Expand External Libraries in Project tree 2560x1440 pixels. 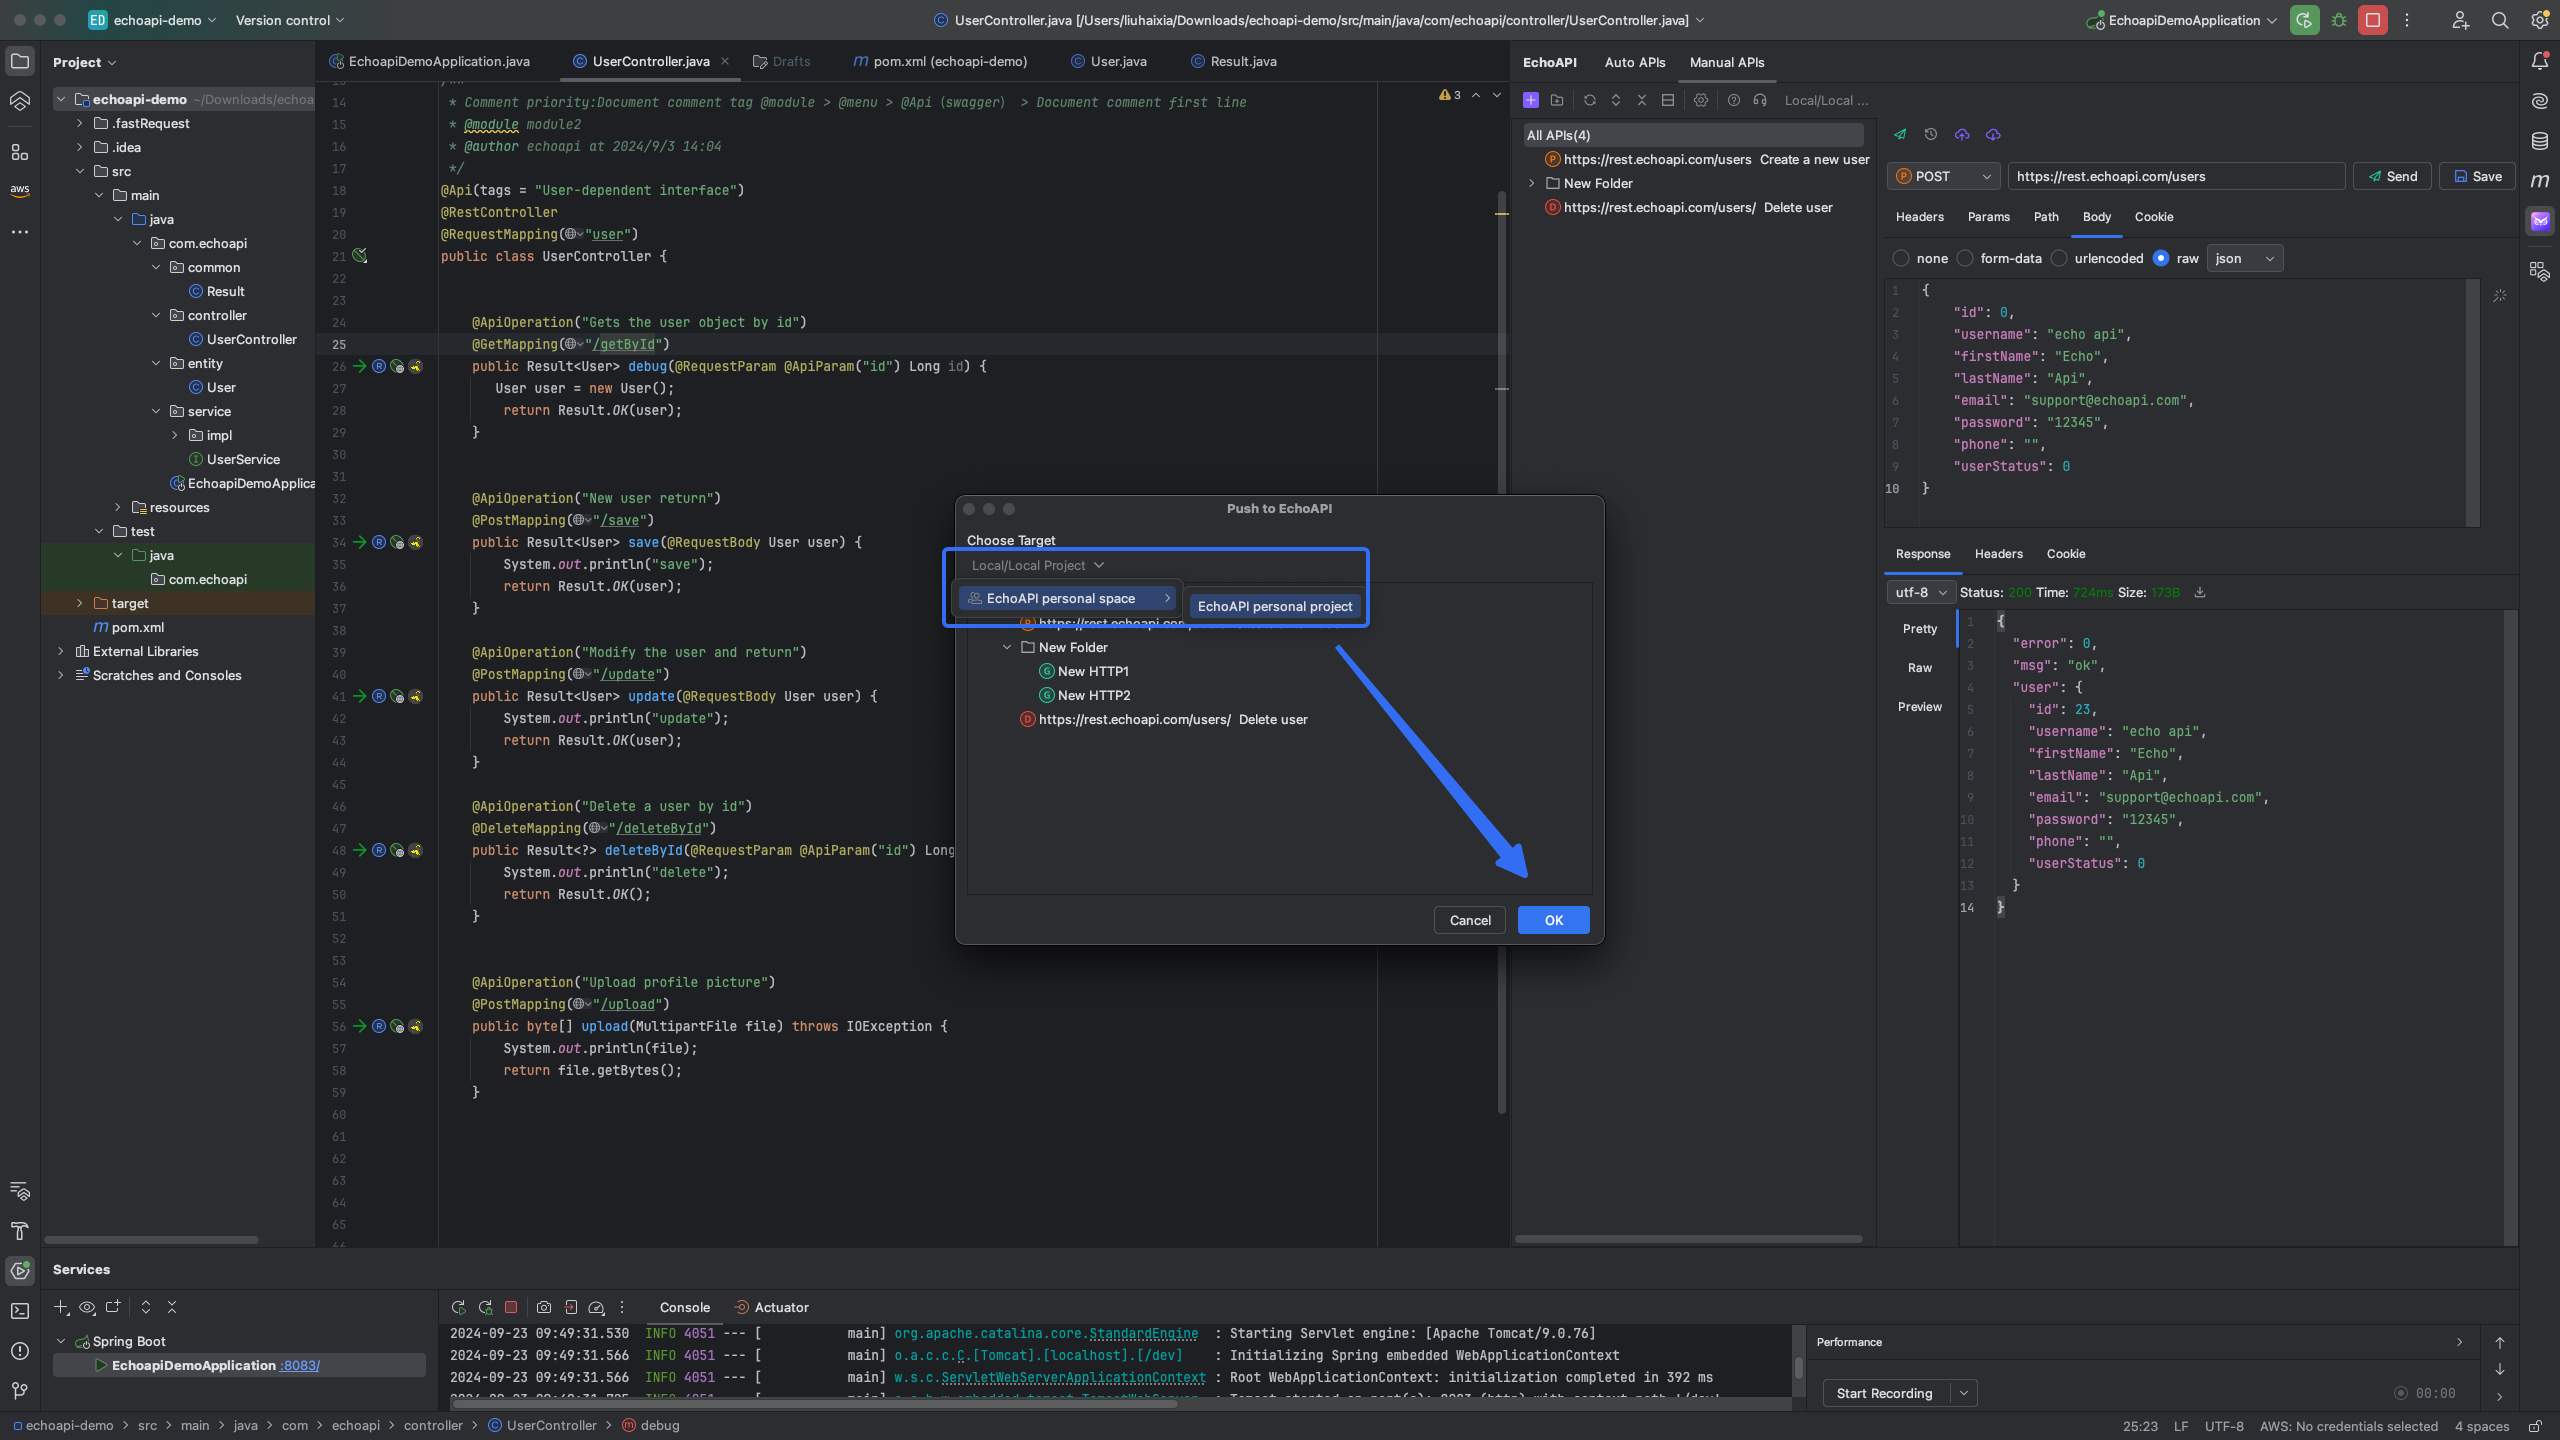point(61,651)
